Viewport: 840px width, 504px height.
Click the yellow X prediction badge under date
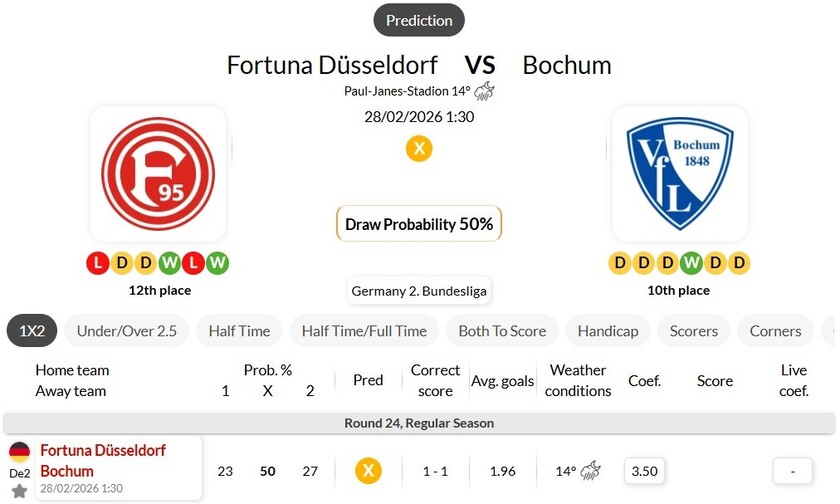pos(419,149)
